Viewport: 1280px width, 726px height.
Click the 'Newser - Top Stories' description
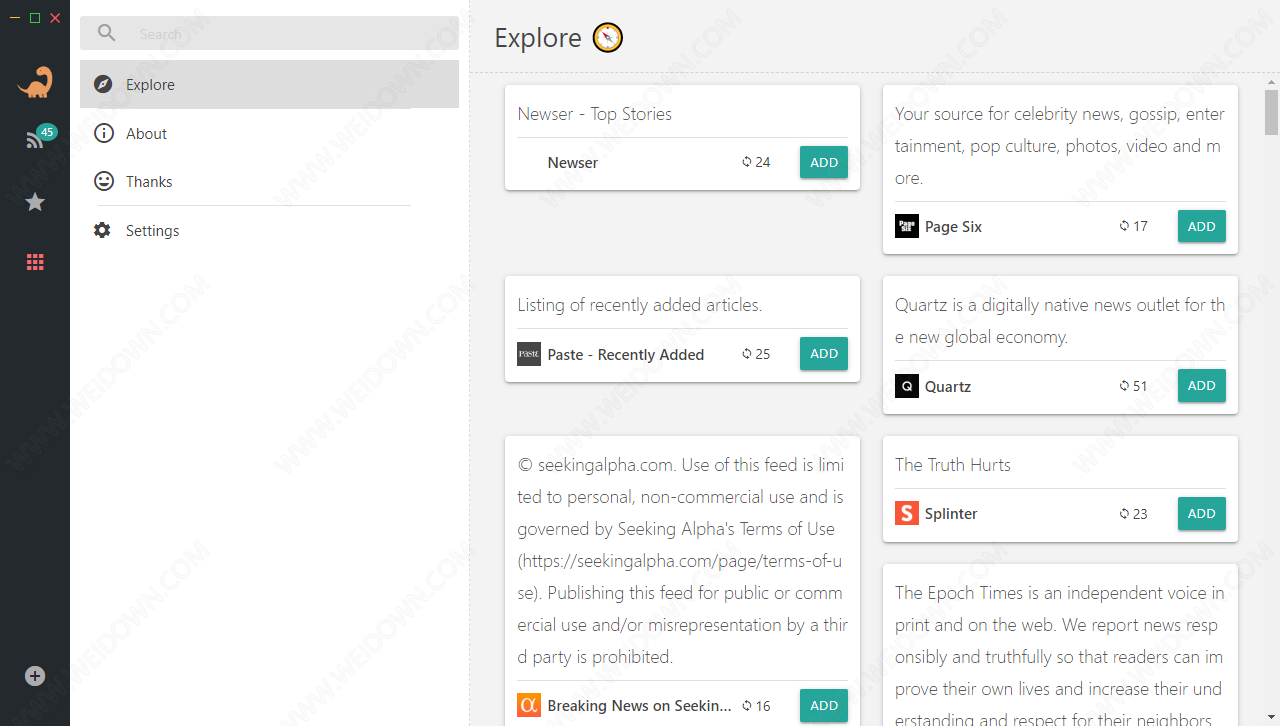click(x=595, y=114)
